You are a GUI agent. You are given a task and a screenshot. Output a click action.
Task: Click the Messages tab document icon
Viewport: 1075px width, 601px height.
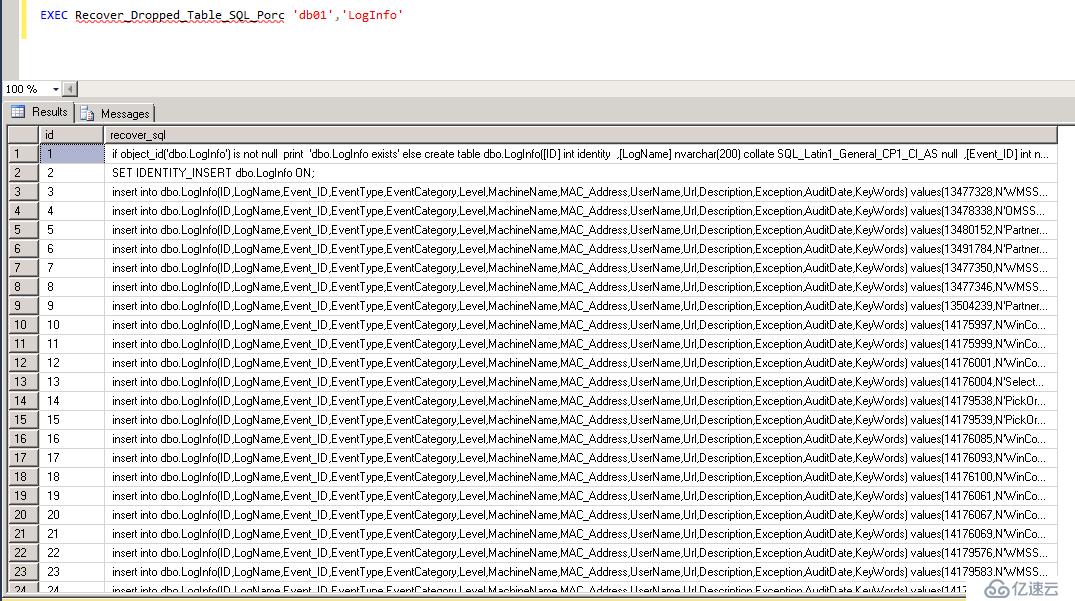(89, 112)
